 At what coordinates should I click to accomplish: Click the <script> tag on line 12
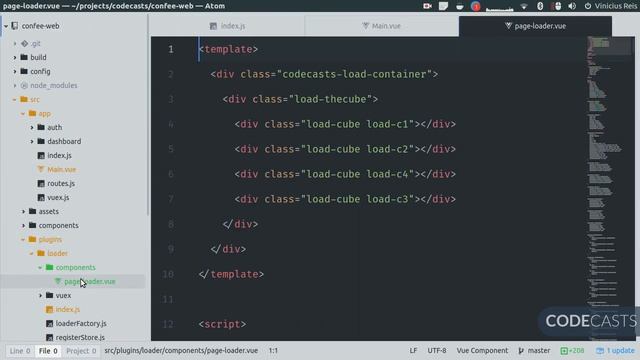click(x=222, y=324)
